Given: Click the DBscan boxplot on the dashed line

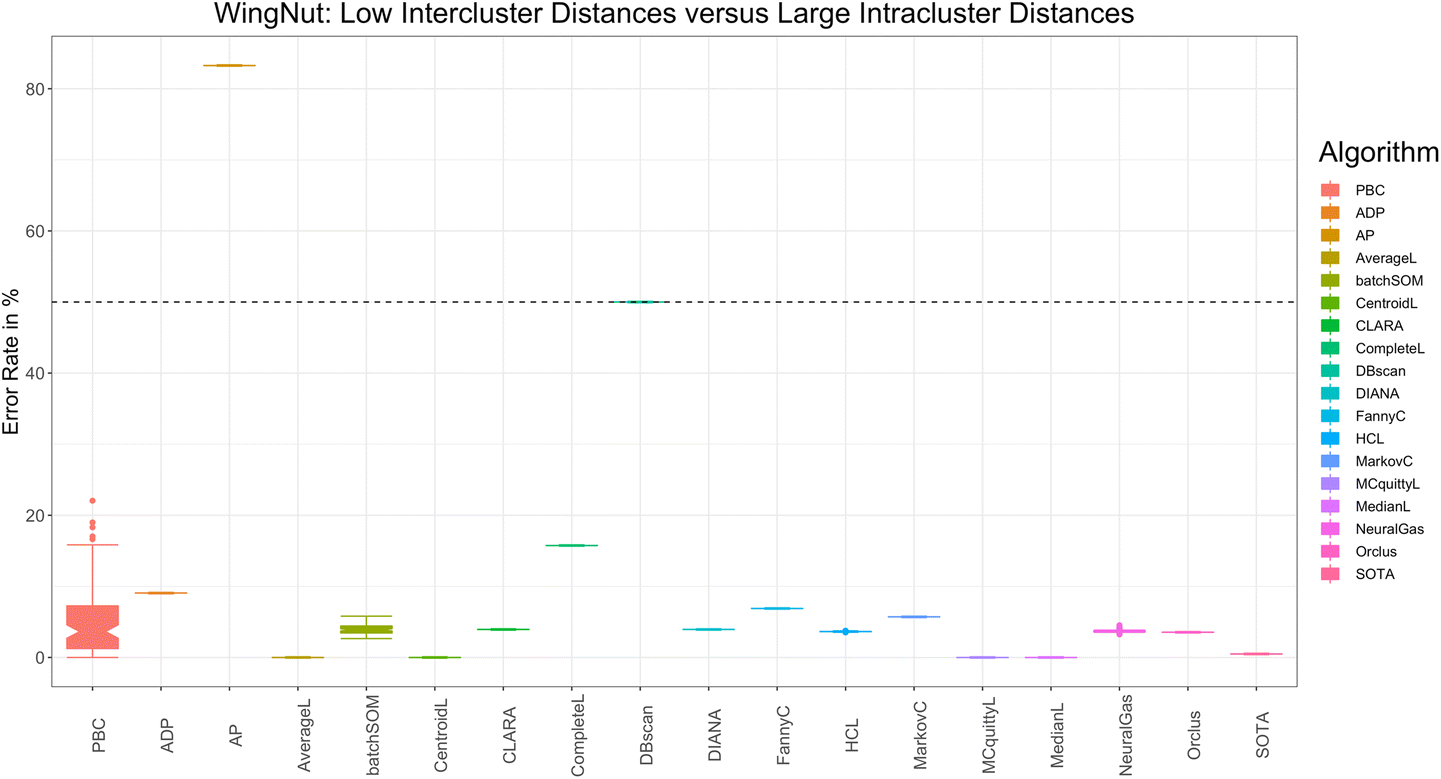Looking at the screenshot, I should tap(640, 301).
